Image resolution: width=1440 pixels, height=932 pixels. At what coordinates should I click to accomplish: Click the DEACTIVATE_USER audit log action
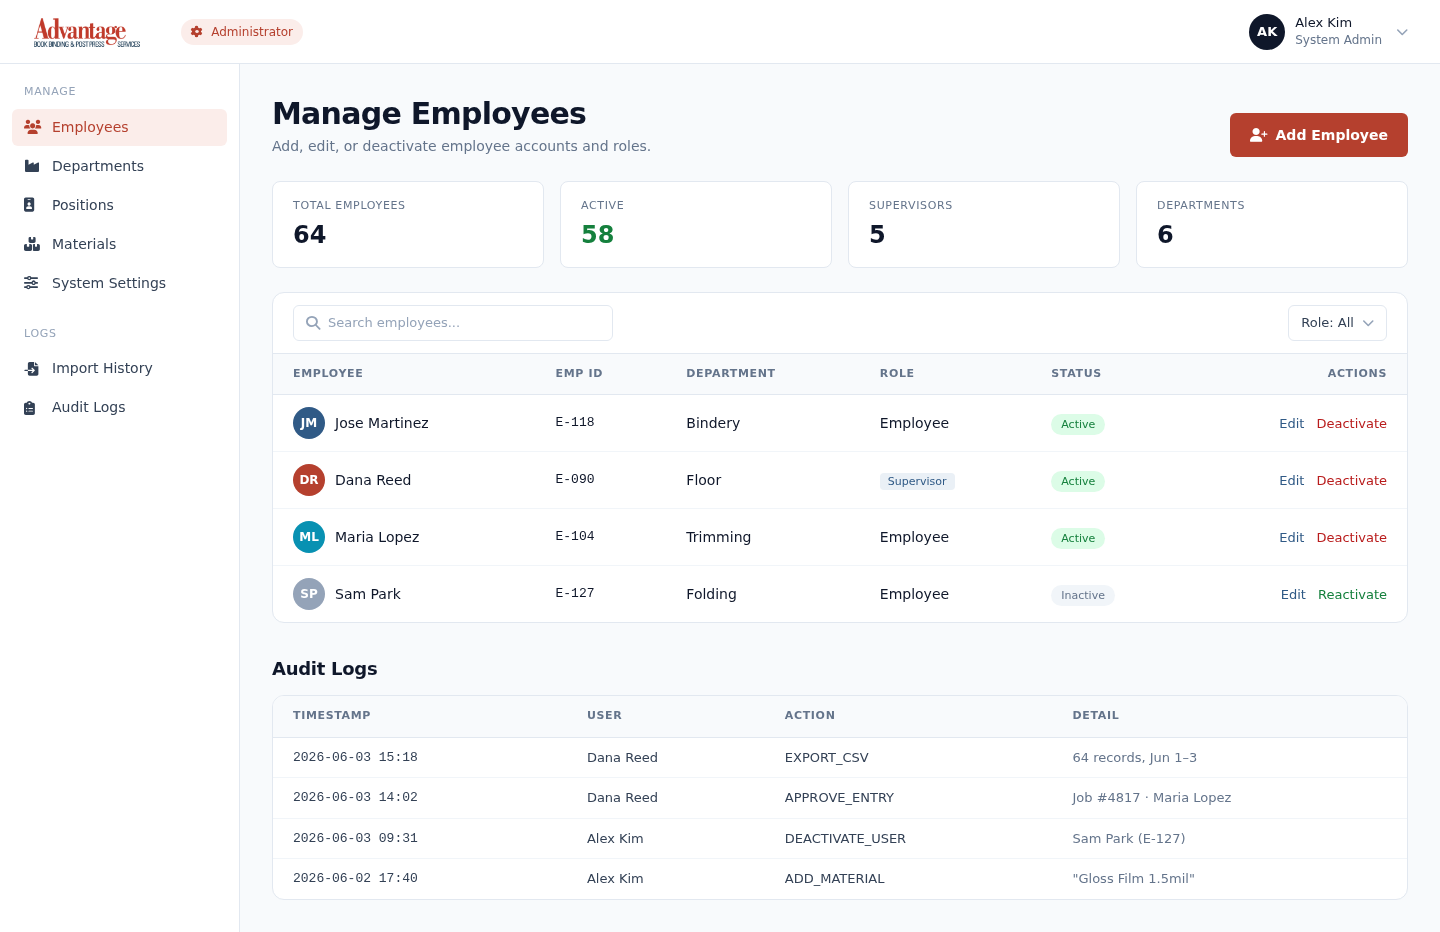click(845, 839)
